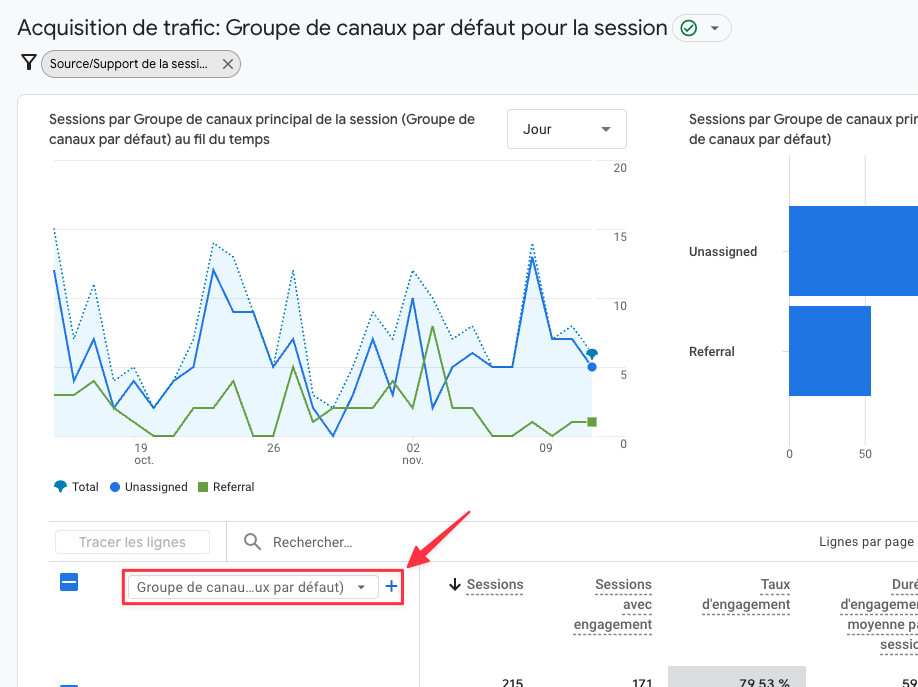Image resolution: width=918 pixels, height=687 pixels.
Task: Click the Sessions descending sort arrow
Action: point(455,585)
